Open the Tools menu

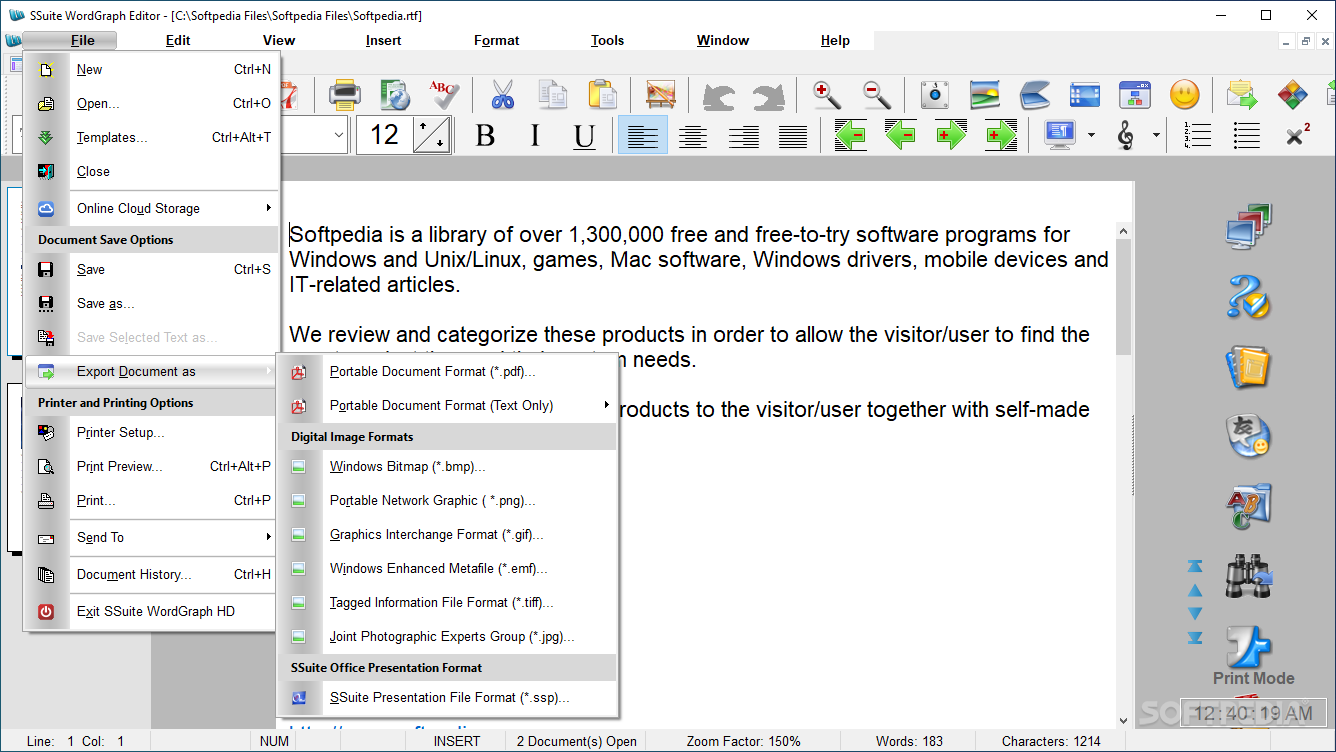click(607, 40)
